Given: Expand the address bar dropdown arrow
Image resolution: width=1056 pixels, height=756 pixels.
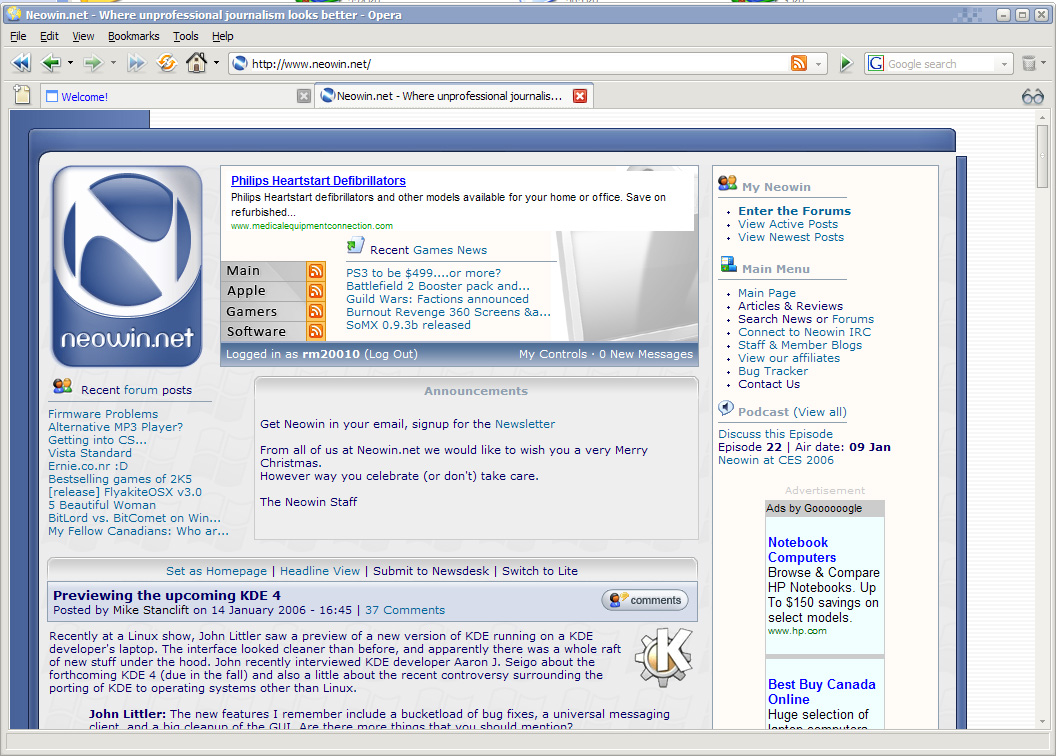Looking at the screenshot, I should (818, 64).
